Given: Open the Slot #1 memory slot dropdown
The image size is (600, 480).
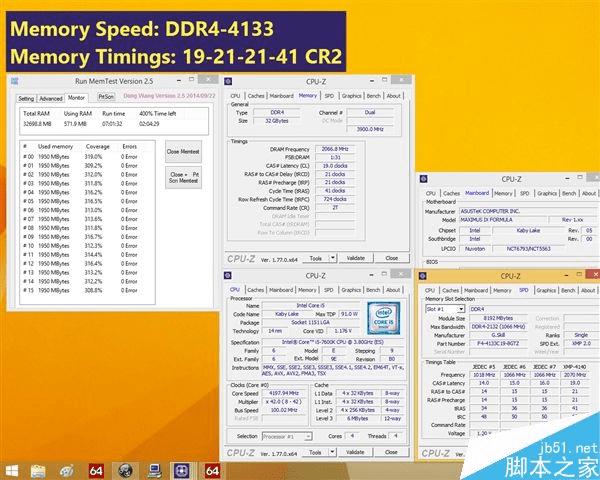Looking at the screenshot, I should coord(445,309).
